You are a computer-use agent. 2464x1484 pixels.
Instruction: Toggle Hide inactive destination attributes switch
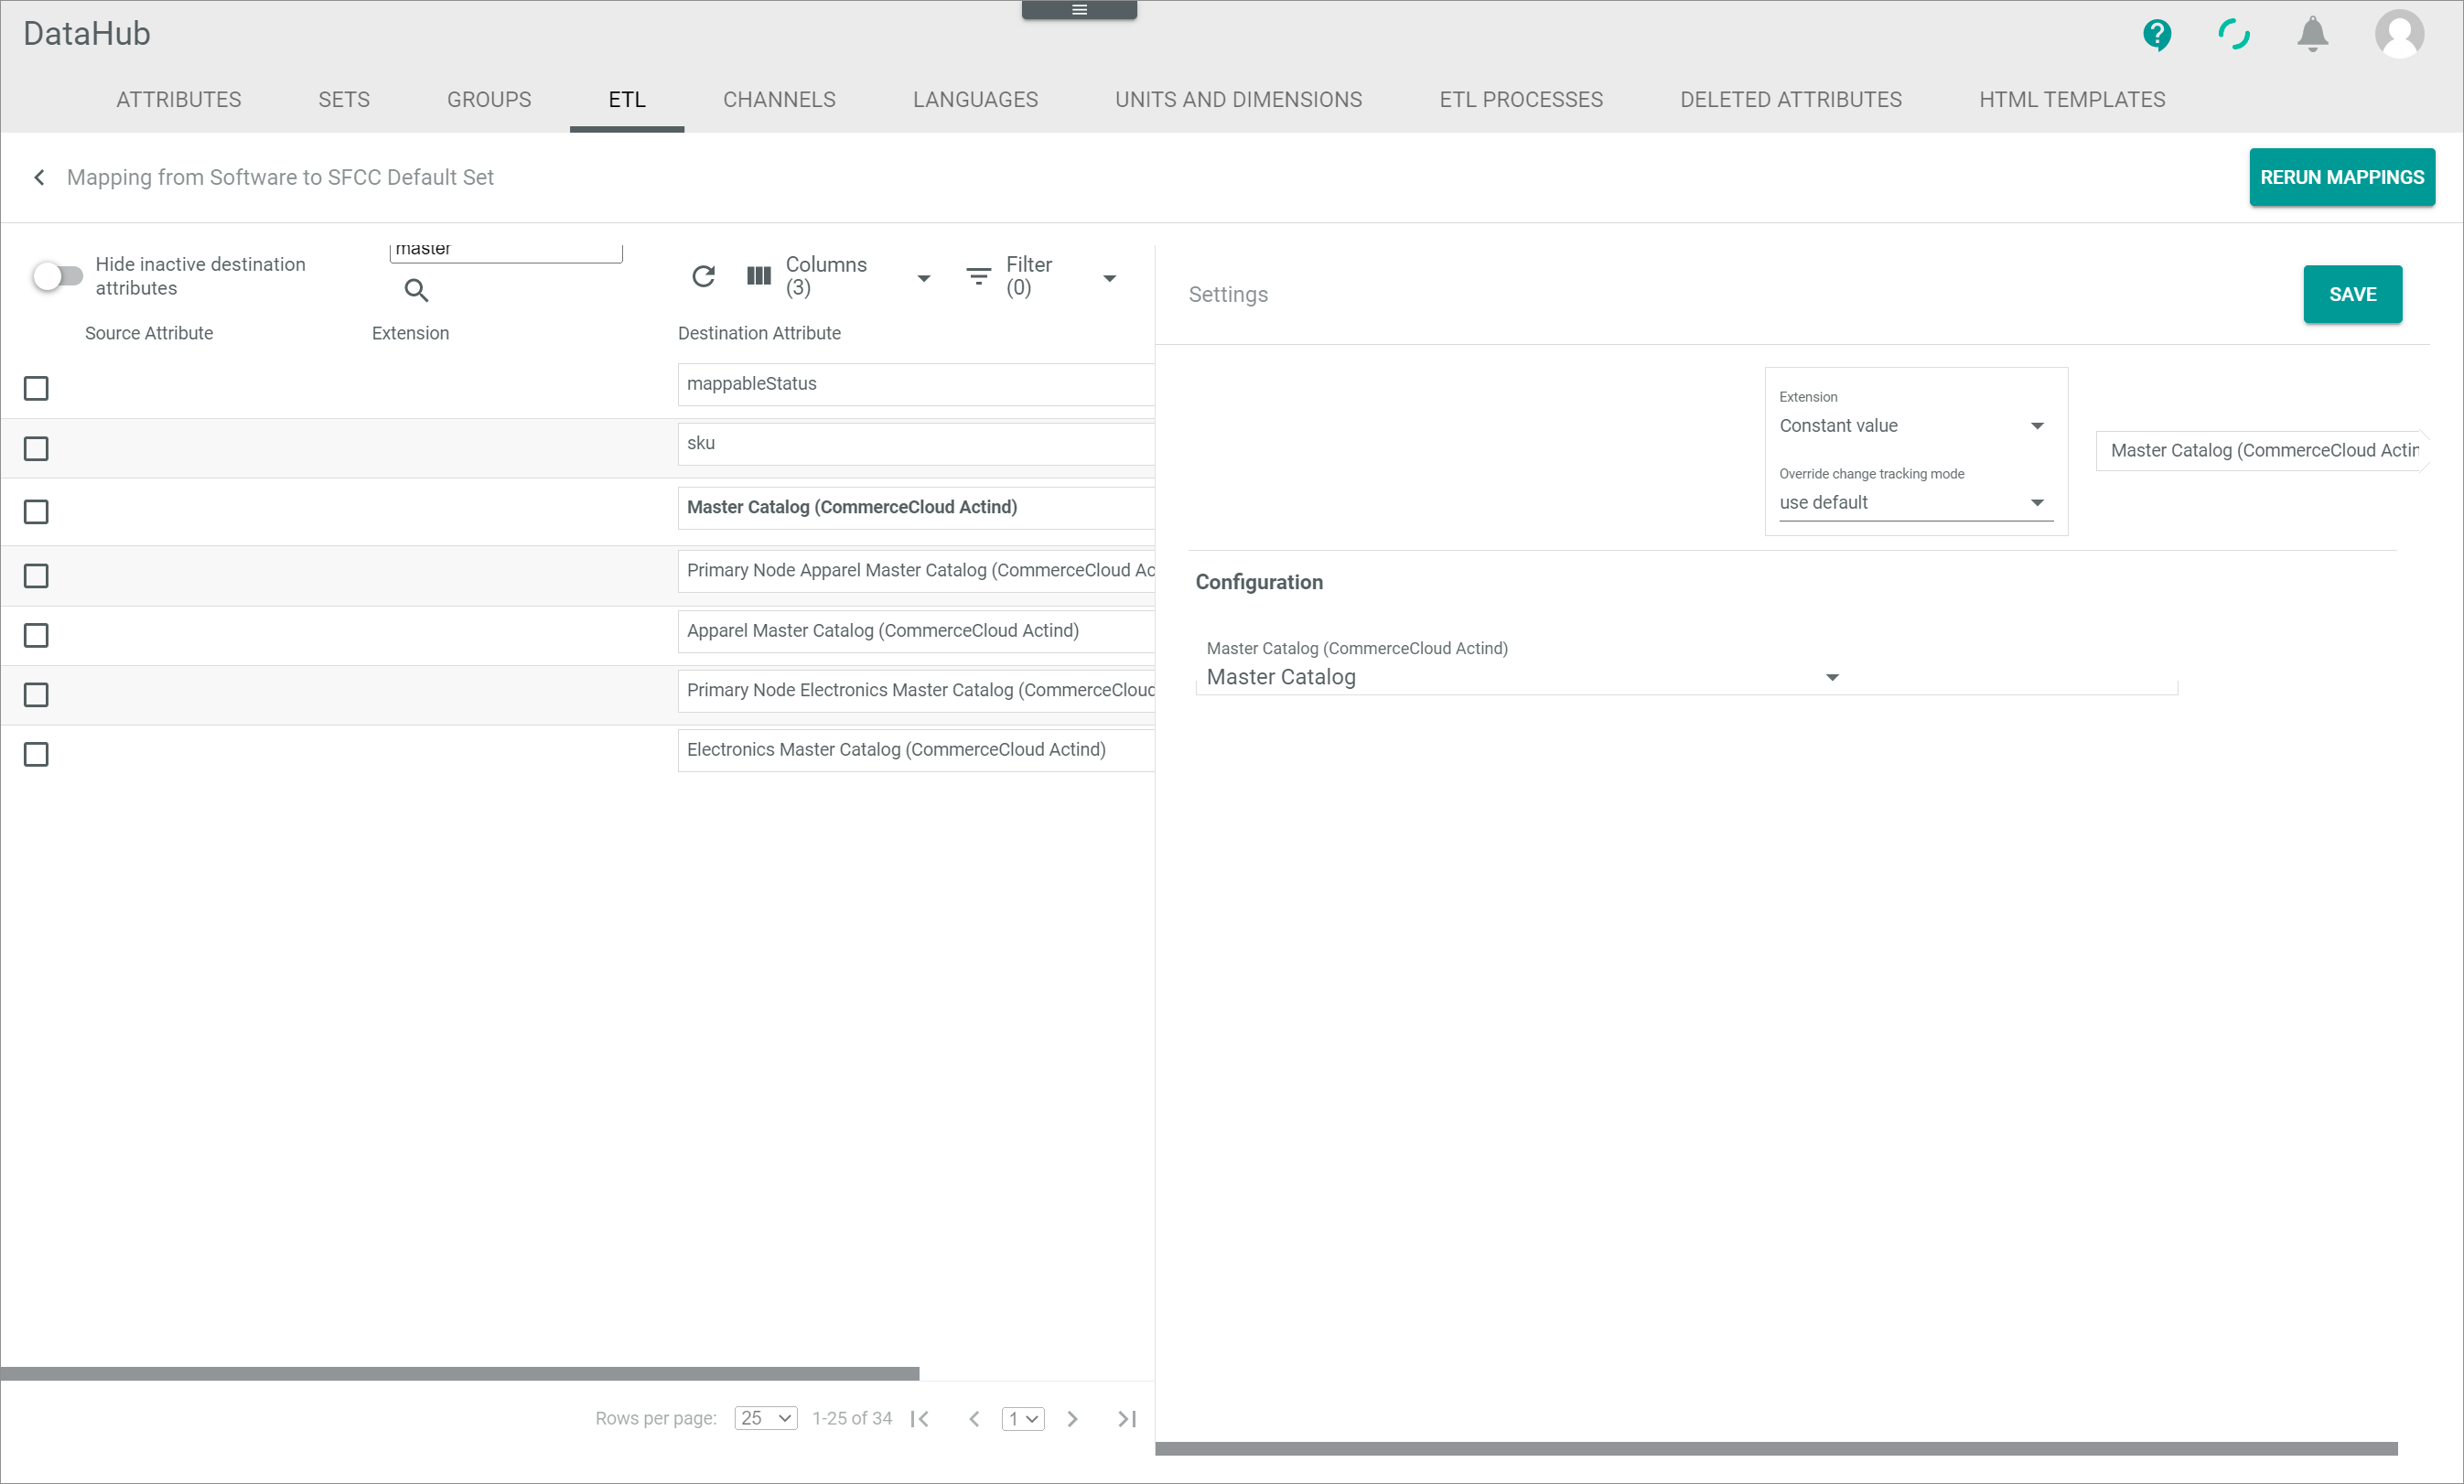(57, 275)
